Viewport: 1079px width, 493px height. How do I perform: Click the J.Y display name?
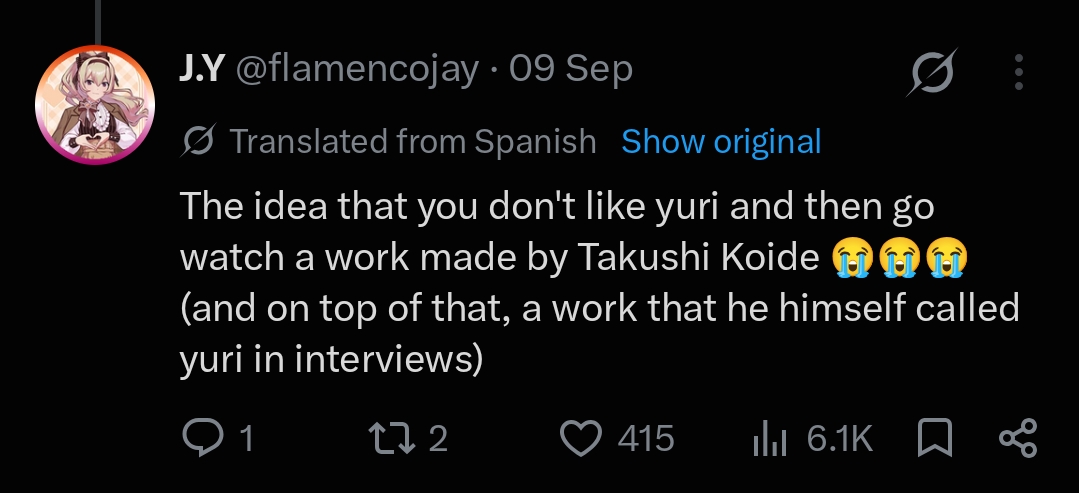tap(199, 69)
